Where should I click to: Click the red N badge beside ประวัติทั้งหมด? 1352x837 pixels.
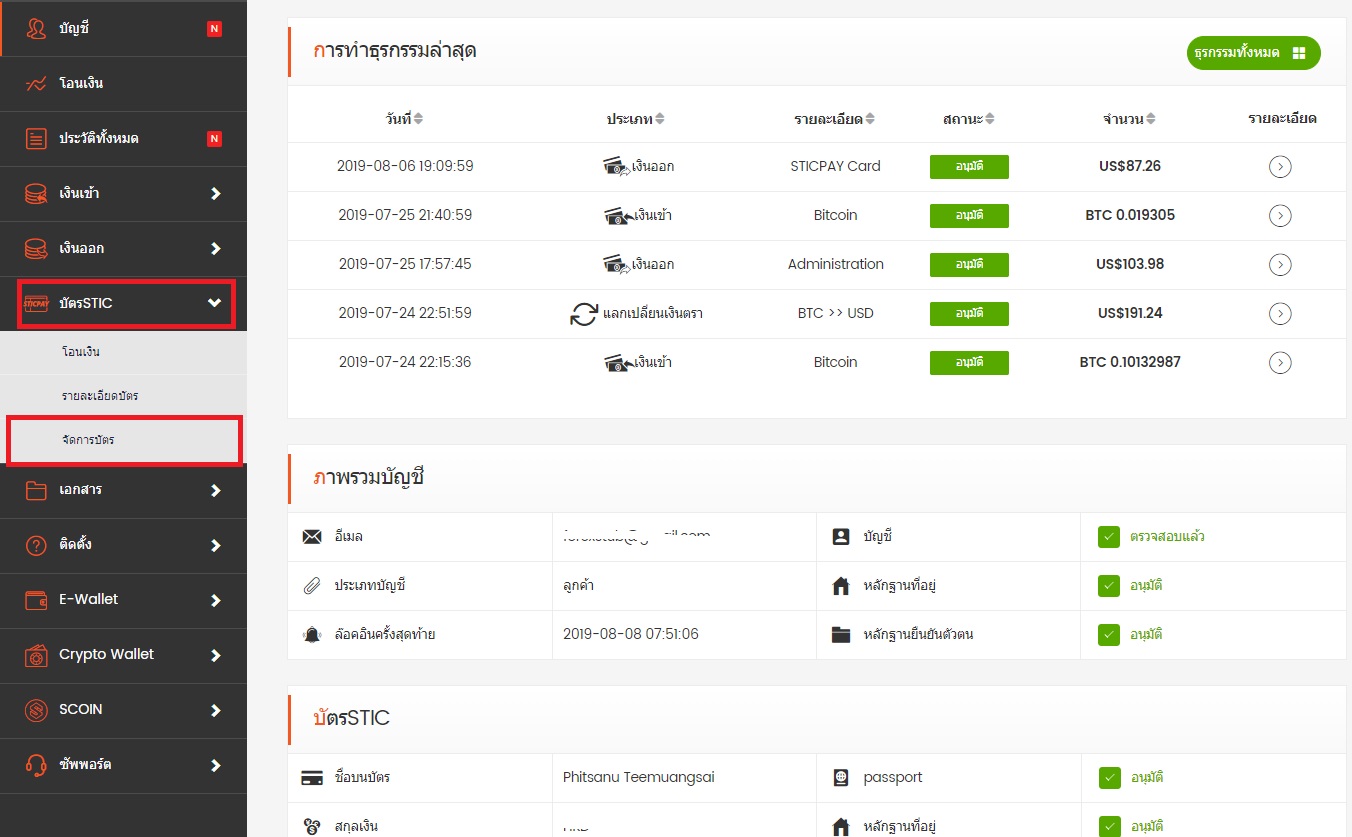point(214,138)
